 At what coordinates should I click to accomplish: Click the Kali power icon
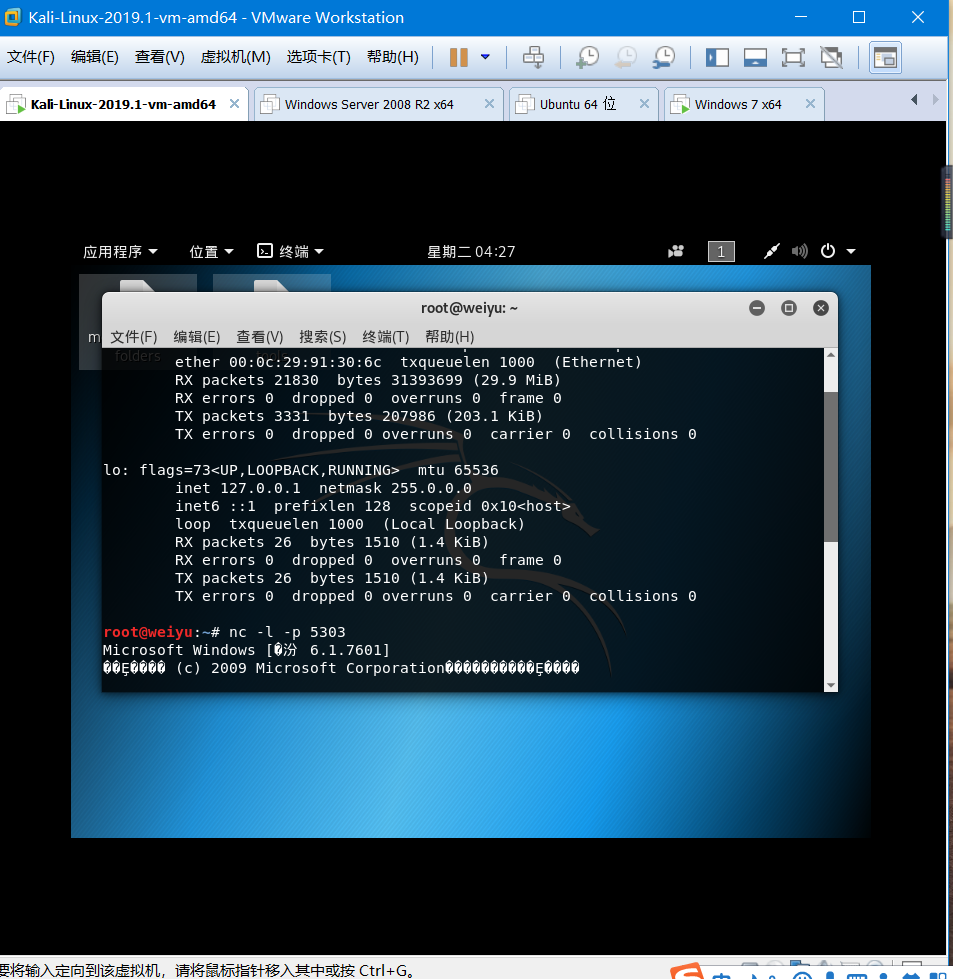[x=827, y=251]
